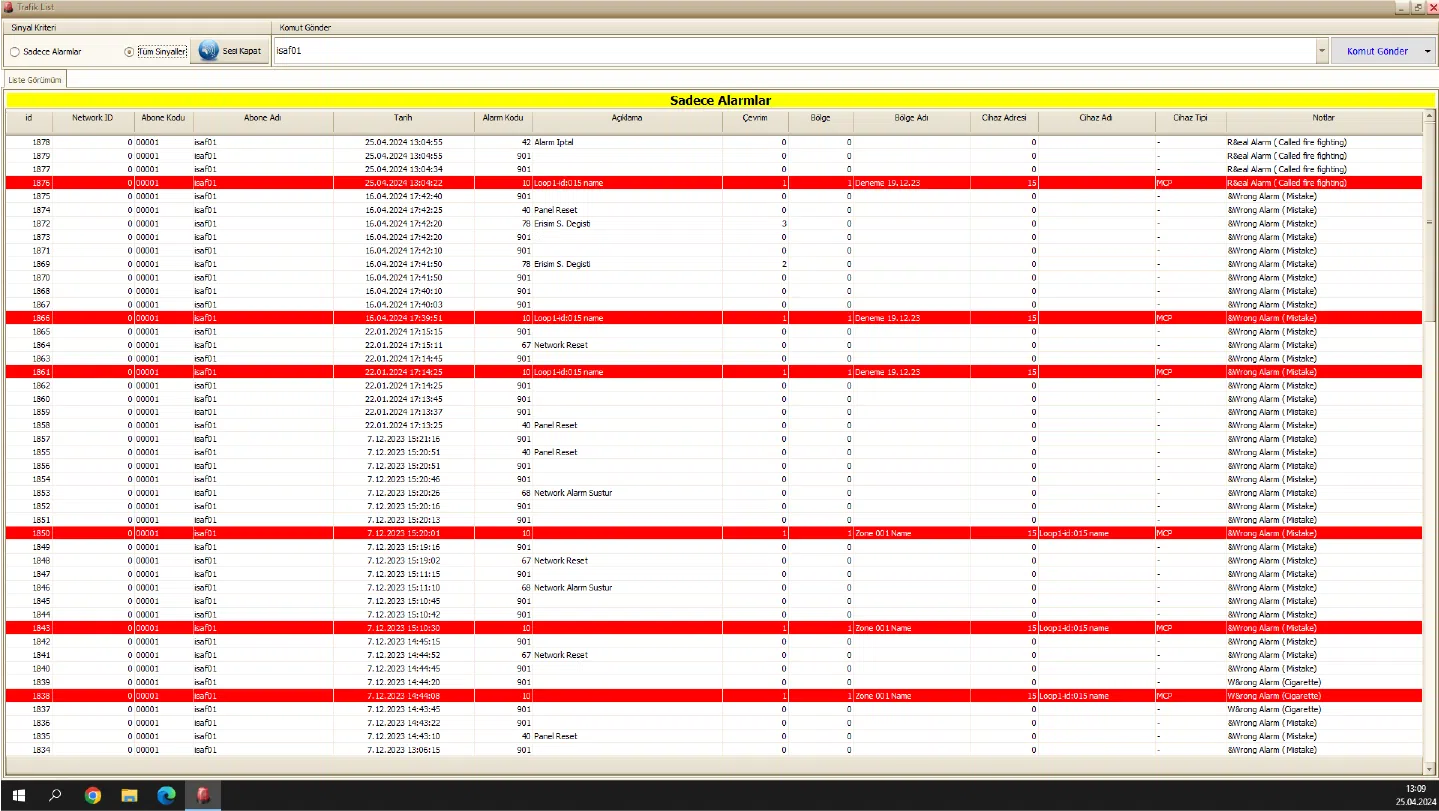Viewport: 1439px width, 811px height.
Task: Open taskbar search magnifier
Action: point(55,796)
